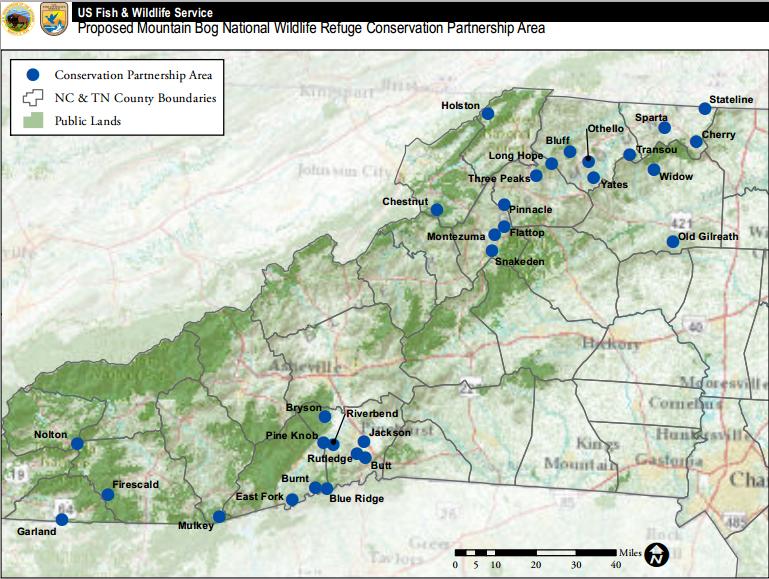
Task: Click the Department of the Interior bison seal
Action: (x=19, y=18)
